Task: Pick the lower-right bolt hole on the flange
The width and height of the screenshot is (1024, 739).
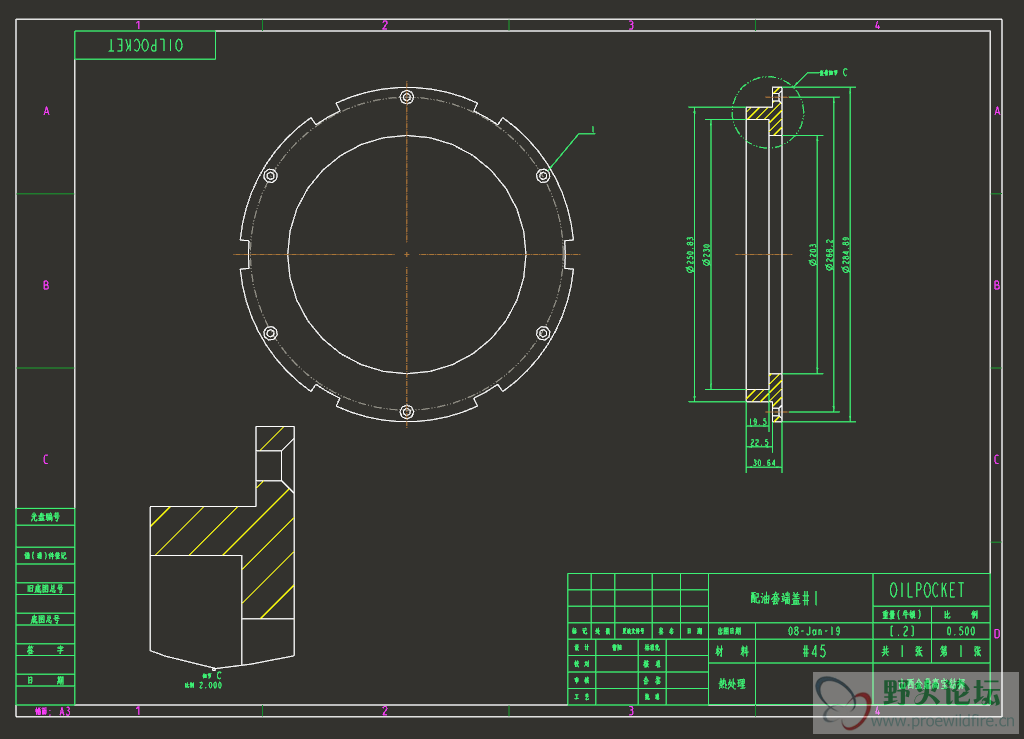Action: pos(543,334)
